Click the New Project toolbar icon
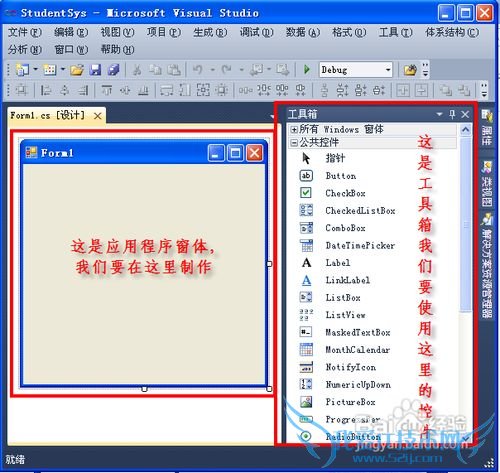 (22, 70)
